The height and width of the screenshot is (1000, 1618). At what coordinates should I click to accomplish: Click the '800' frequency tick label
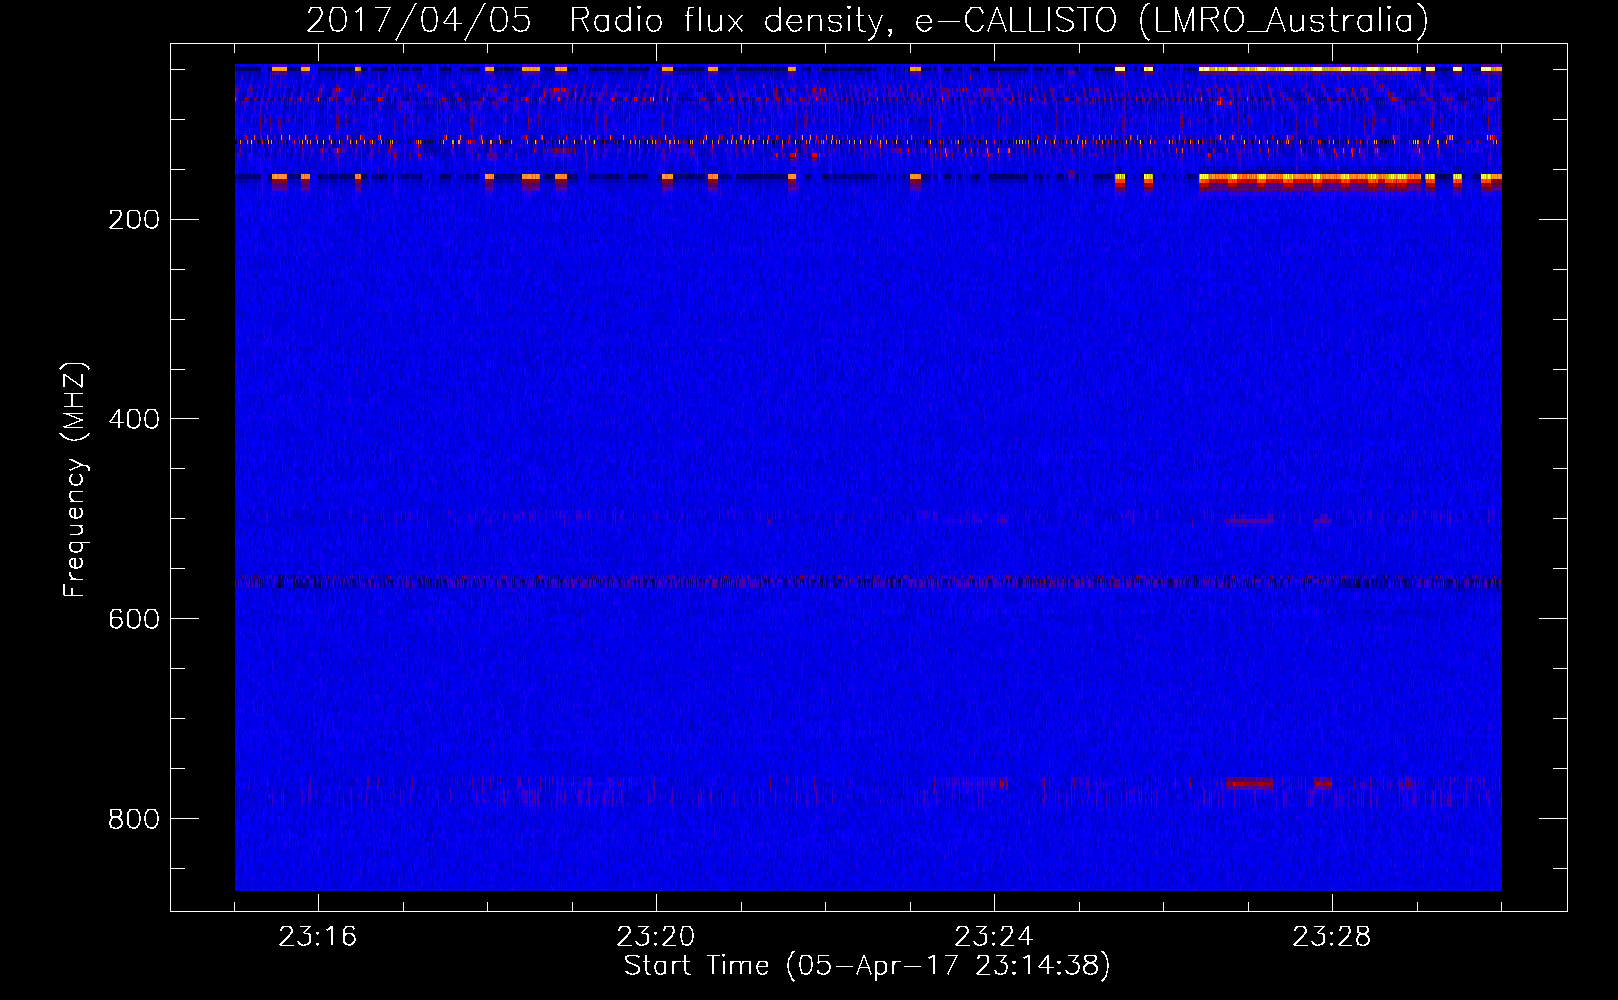[x=134, y=819]
